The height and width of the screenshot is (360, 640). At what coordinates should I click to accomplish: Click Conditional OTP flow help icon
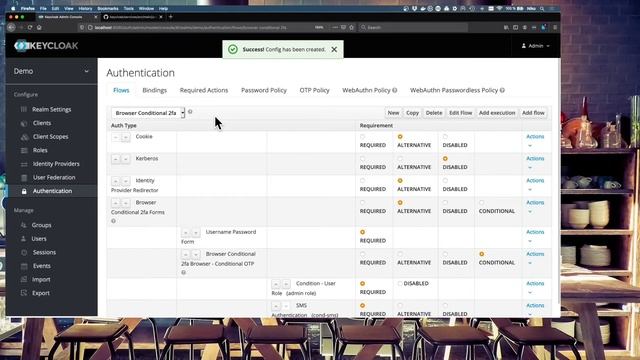(184, 272)
